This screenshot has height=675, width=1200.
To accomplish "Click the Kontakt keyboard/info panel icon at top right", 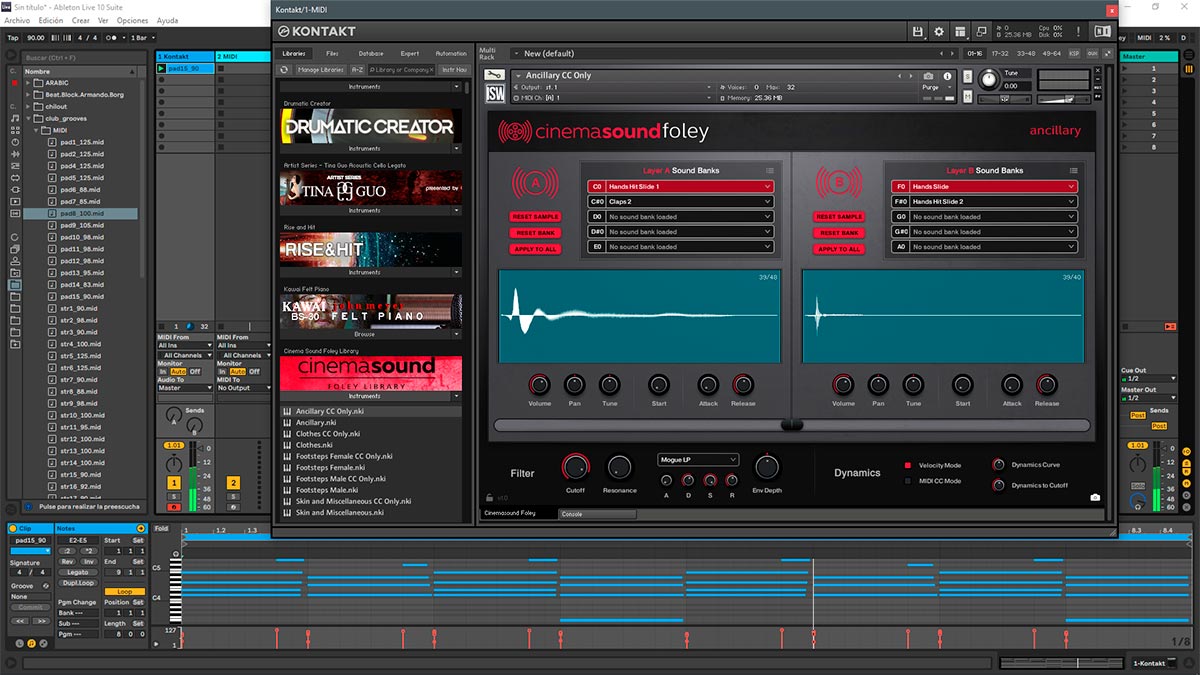I will tap(1102, 32).
